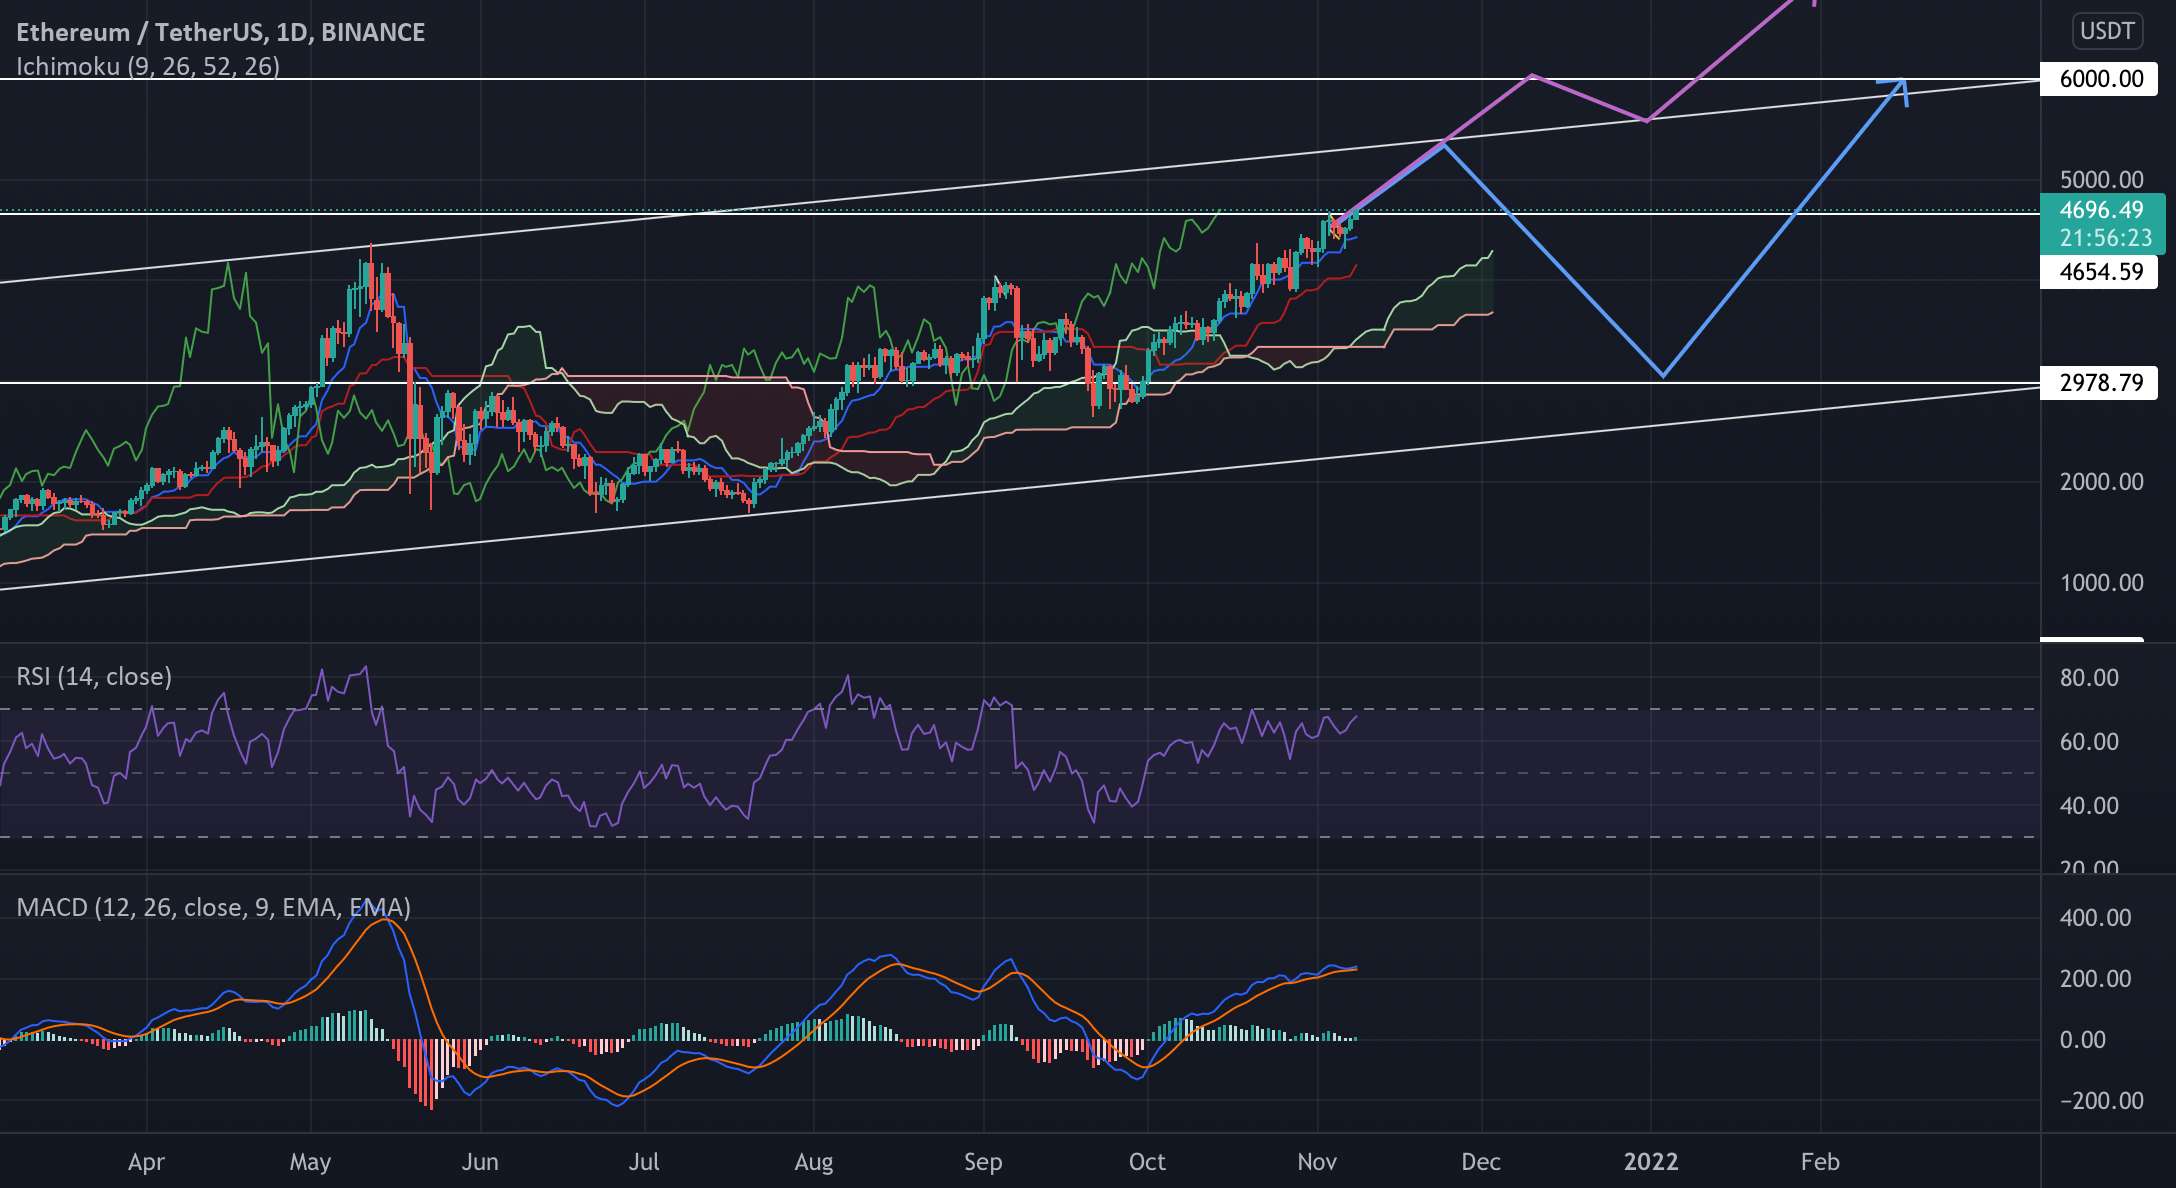This screenshot has width=2176, height=1188.
Task: Click the USDT currency button
Action: (x=2107, y=31)
